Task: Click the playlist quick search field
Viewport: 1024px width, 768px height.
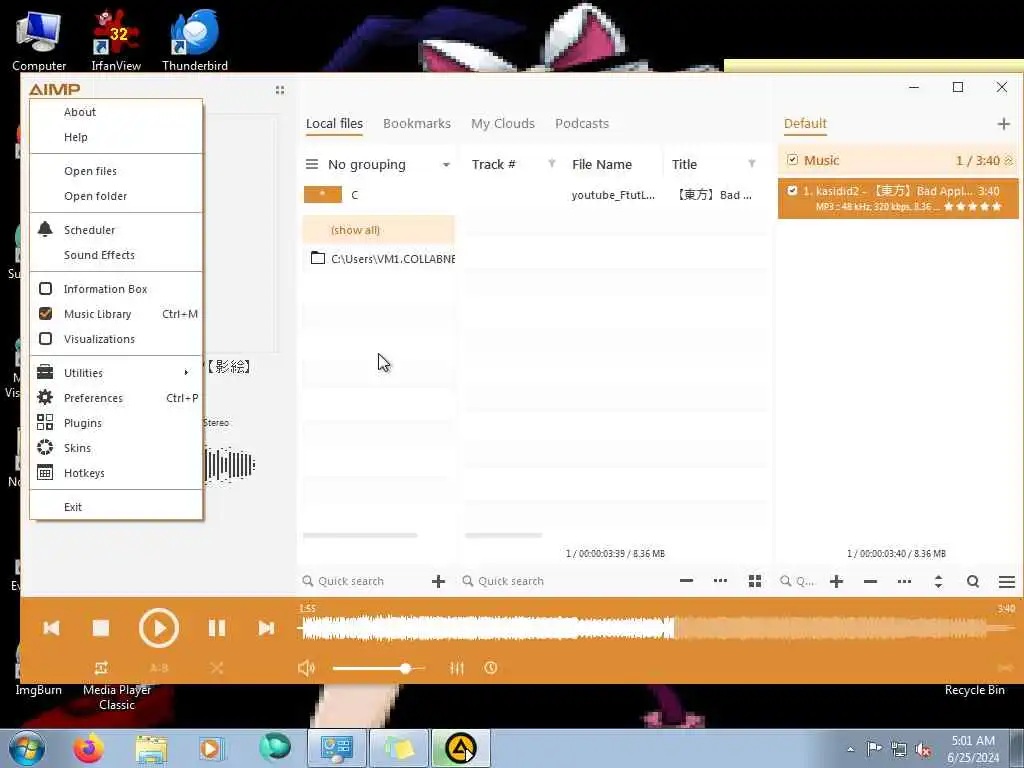Action: [797, 581]
